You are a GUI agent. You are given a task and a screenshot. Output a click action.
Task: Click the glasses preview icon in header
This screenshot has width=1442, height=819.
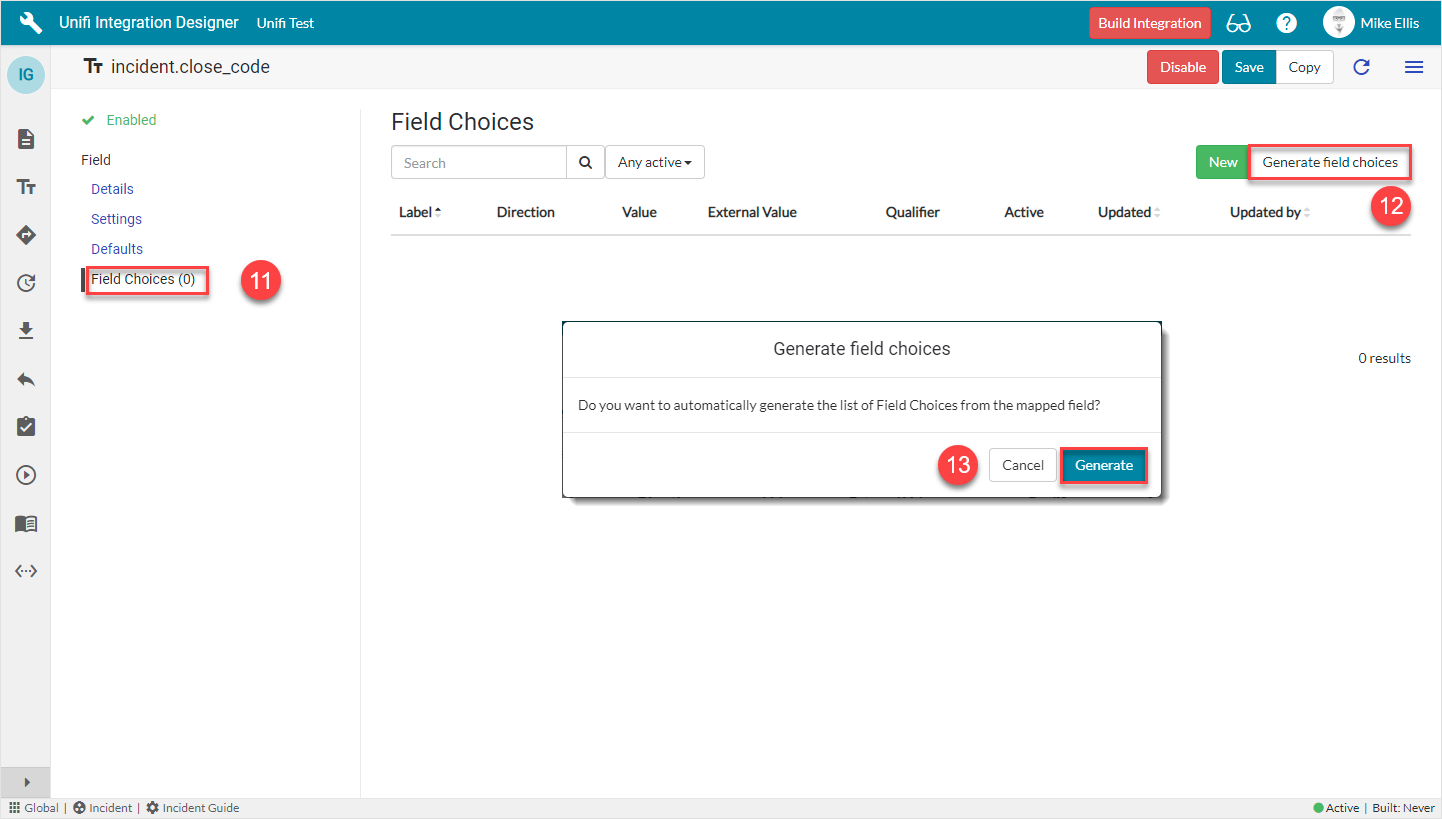coord(1238,23)
